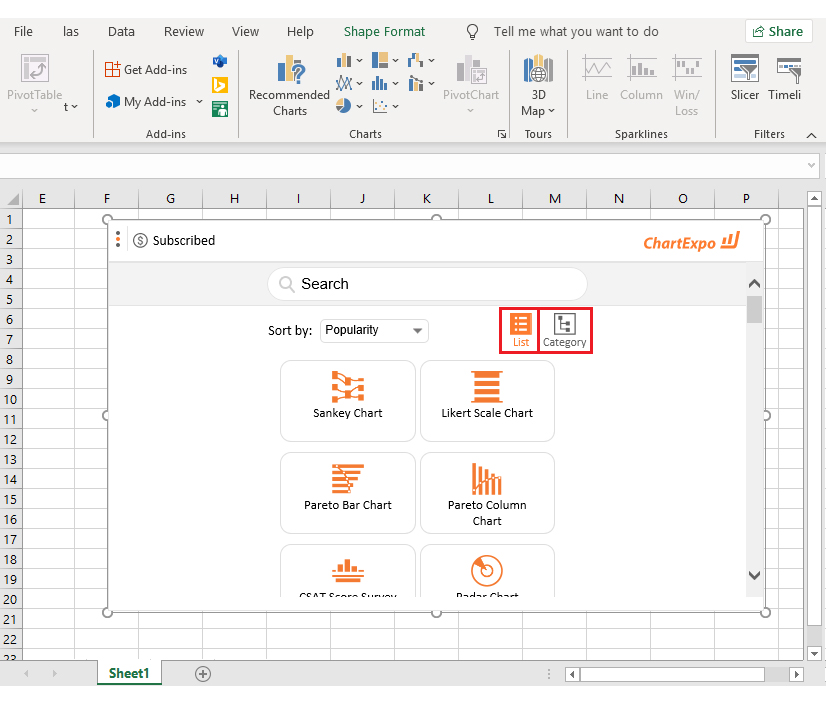
Task: Expand the formula bar
Action: [x=811, y=165]
